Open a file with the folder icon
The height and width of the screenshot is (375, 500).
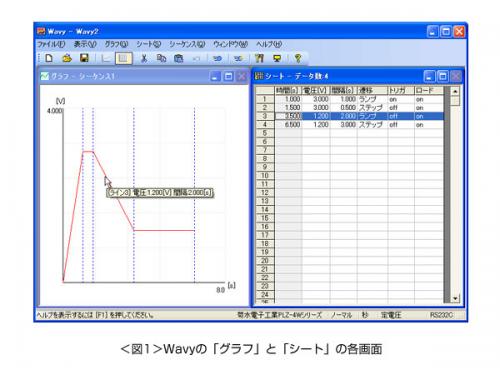67,58
